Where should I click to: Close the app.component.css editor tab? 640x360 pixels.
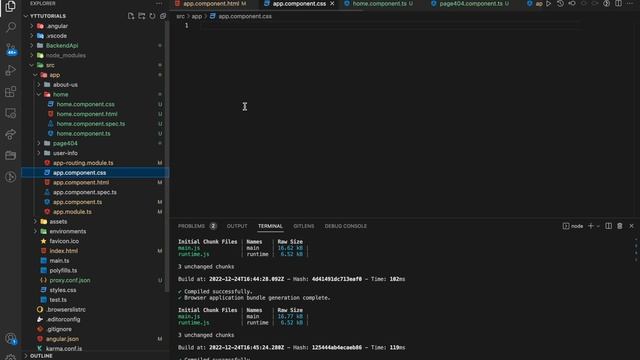332,4
